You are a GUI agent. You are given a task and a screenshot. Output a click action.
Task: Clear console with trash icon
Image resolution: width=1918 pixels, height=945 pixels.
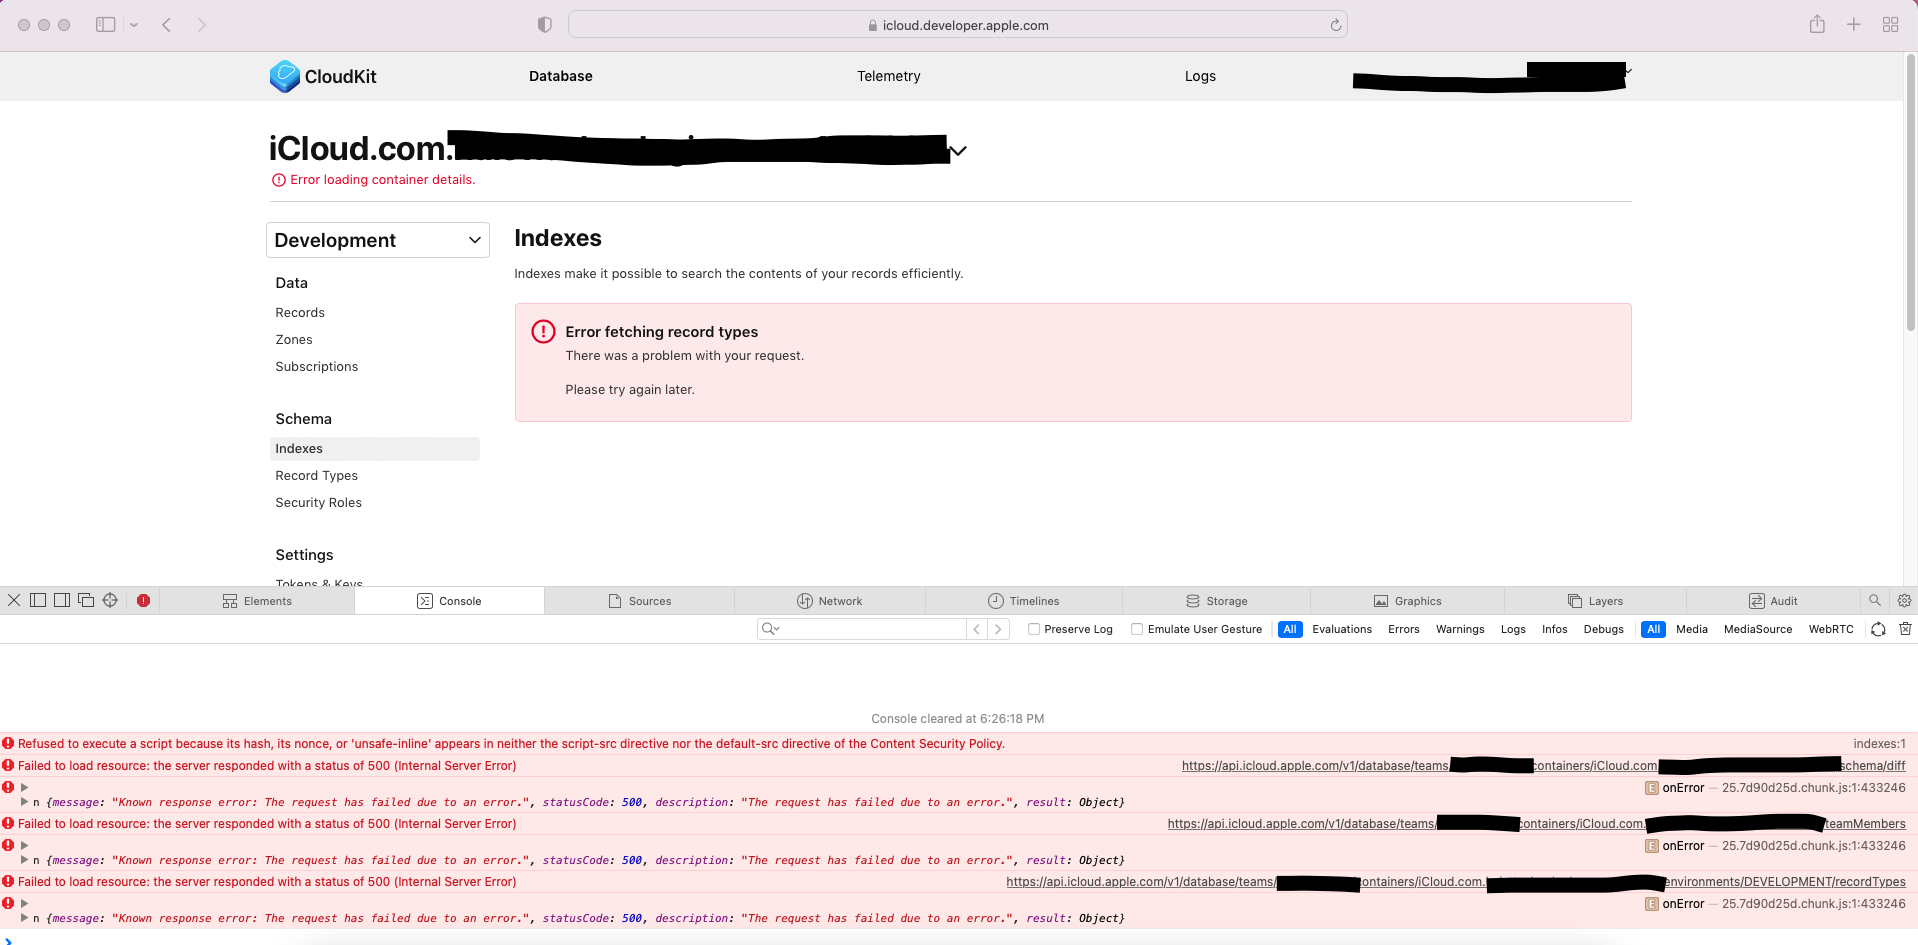(1905, 629)
